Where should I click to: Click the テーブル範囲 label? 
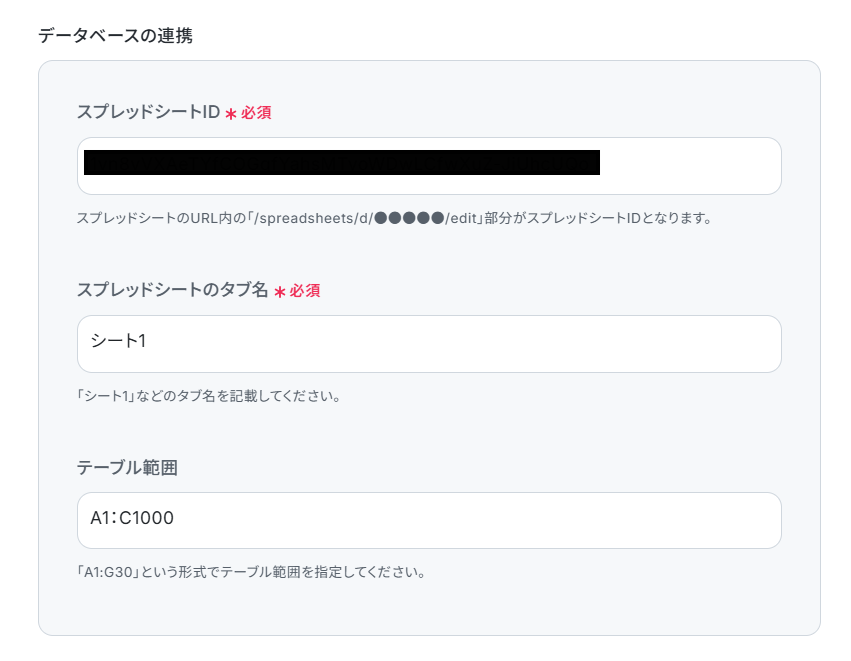pos(127,467)
